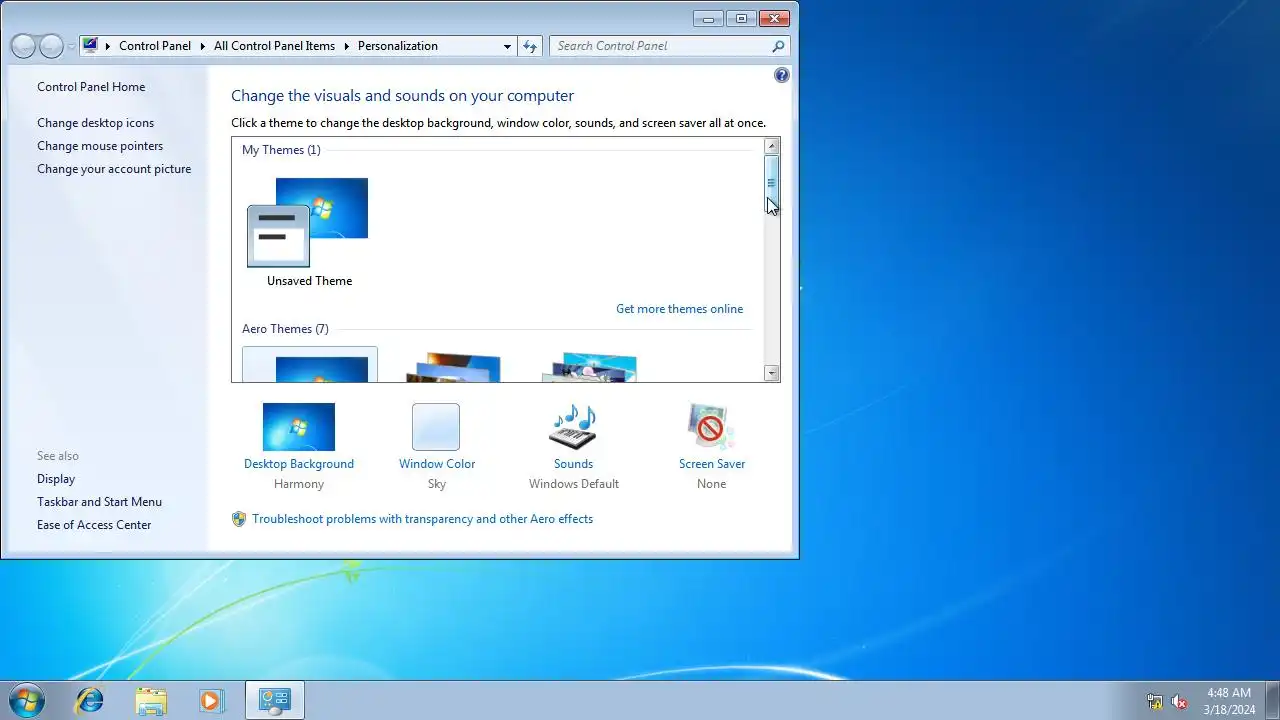
Task: Click All Control Panel Items breadcrumb
Action: (274, 46)
